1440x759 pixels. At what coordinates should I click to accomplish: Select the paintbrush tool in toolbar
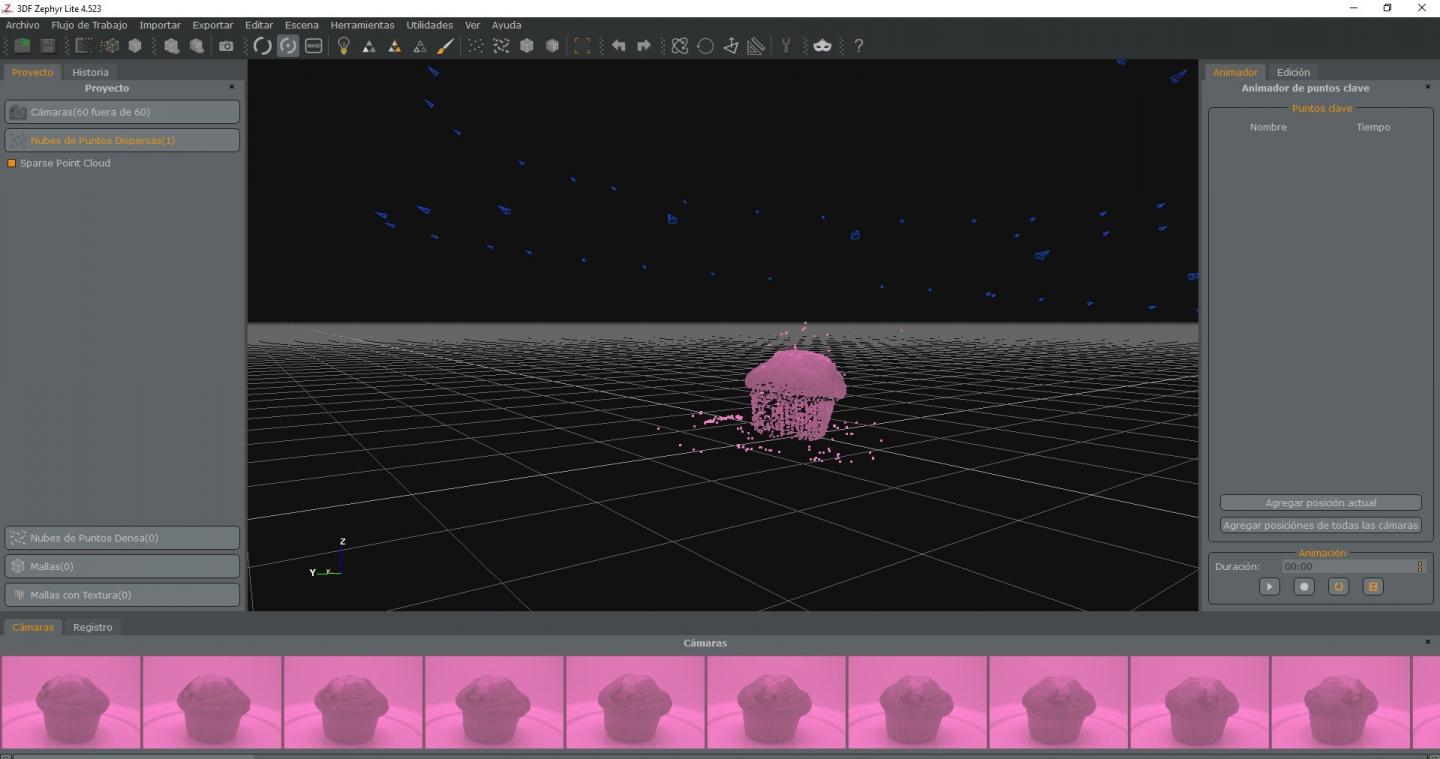pos(446,46)
